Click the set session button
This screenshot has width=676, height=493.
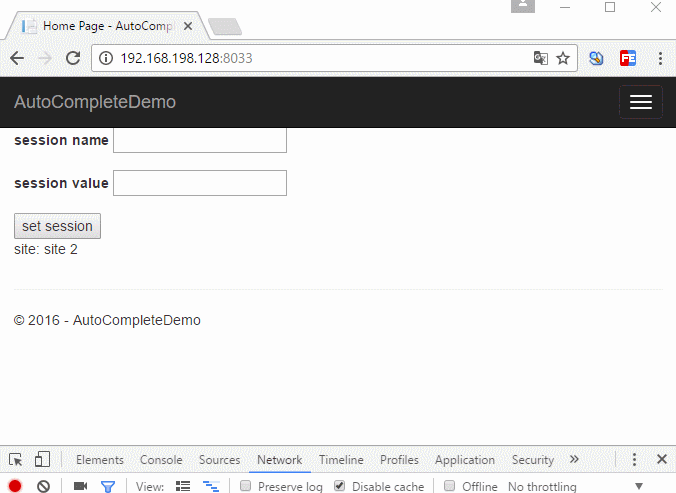tap(57, 226)
